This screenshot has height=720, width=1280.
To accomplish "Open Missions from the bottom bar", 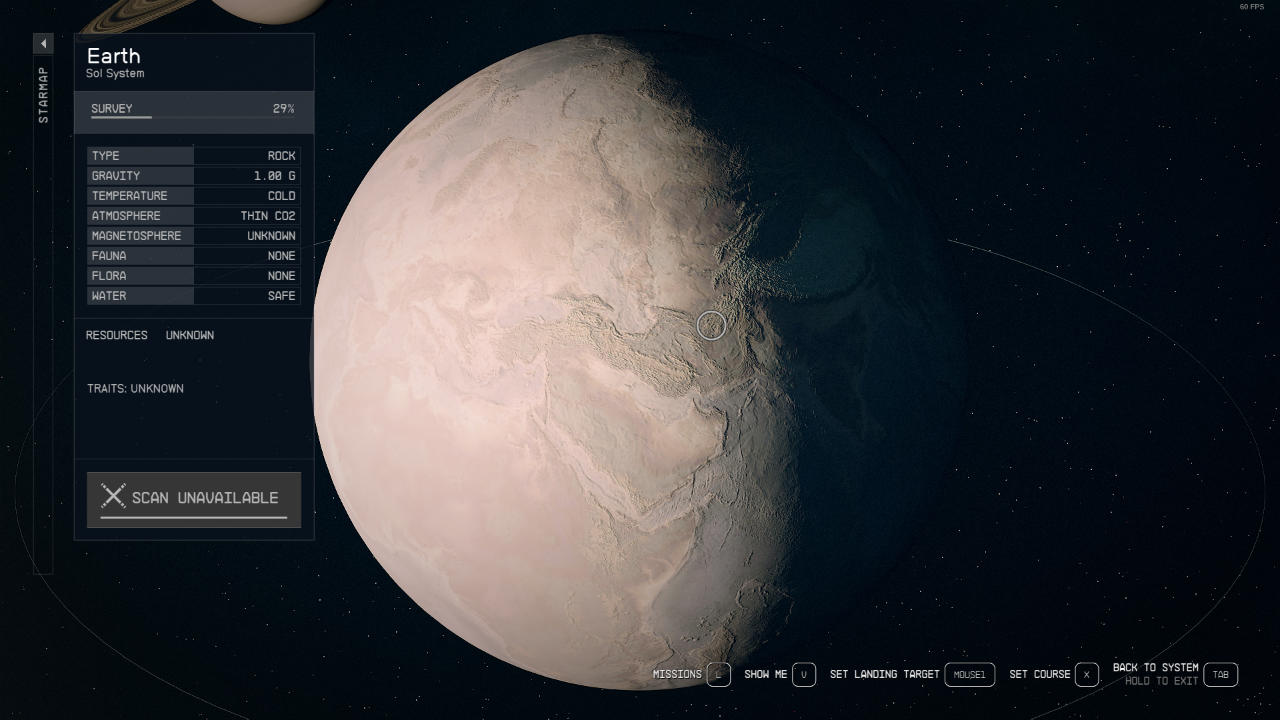I will point(677,675).
